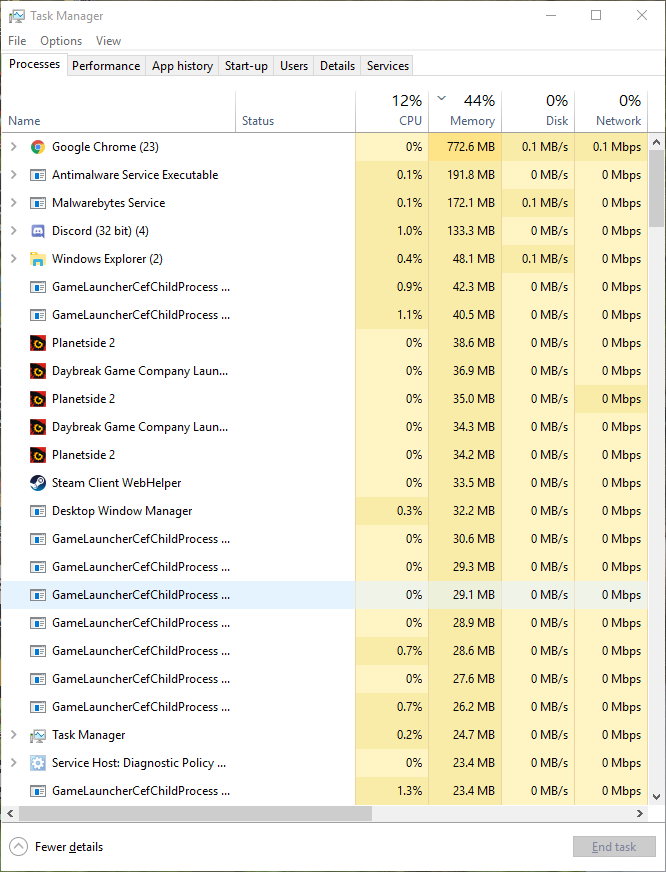666x872 pixels.
Task: Click the vertical scrollbar up arrow
Action: pos(657,142)
